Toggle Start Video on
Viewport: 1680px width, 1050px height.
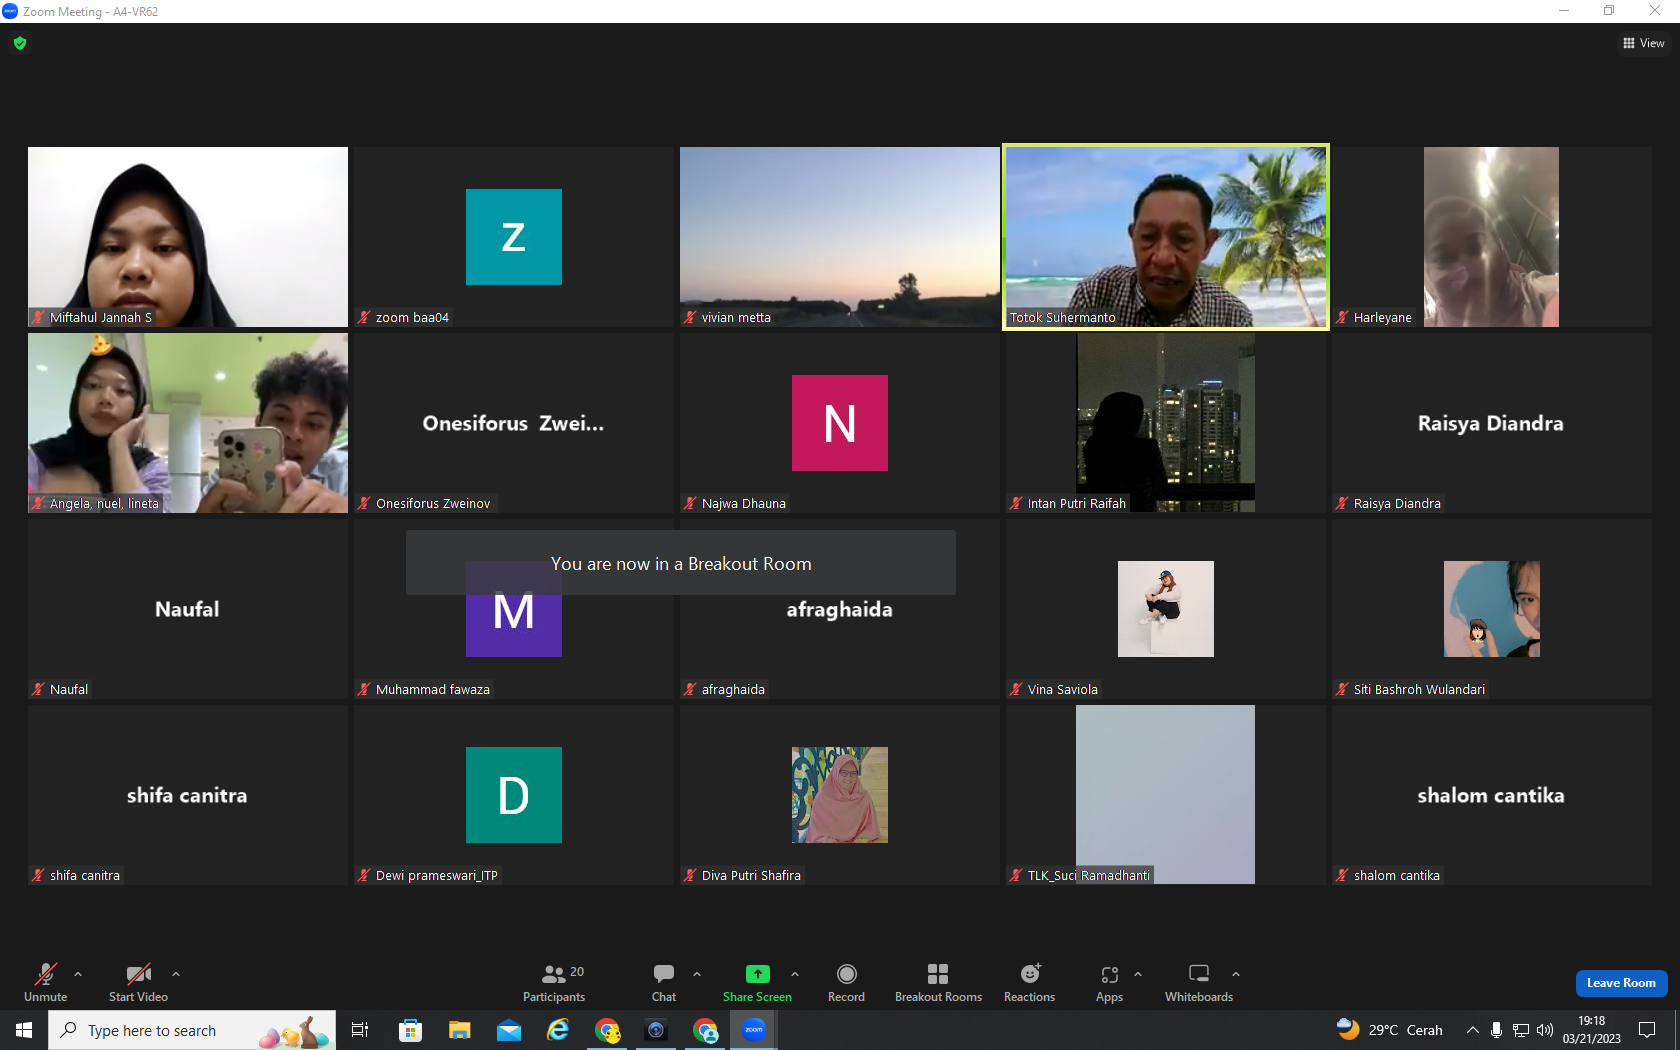[x=138, y=983]
